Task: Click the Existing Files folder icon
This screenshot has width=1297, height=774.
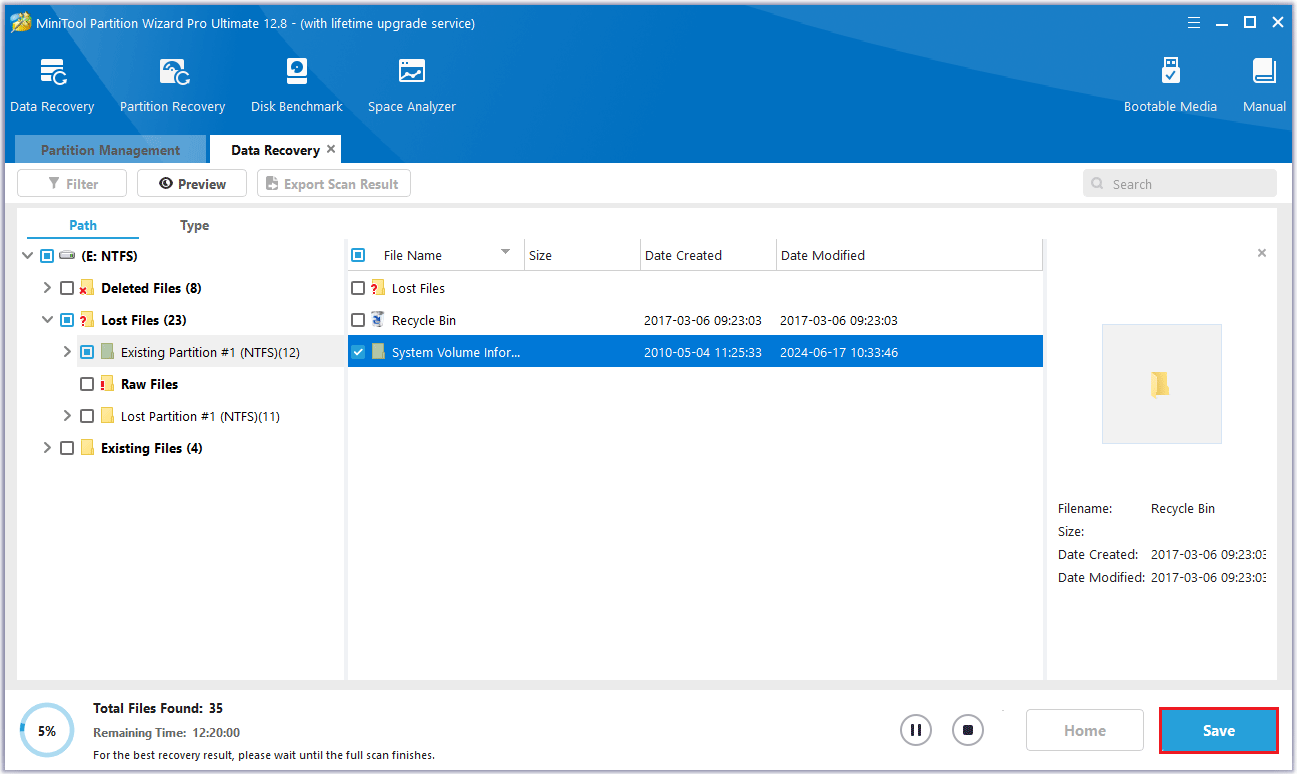Action: click(87, 448)
